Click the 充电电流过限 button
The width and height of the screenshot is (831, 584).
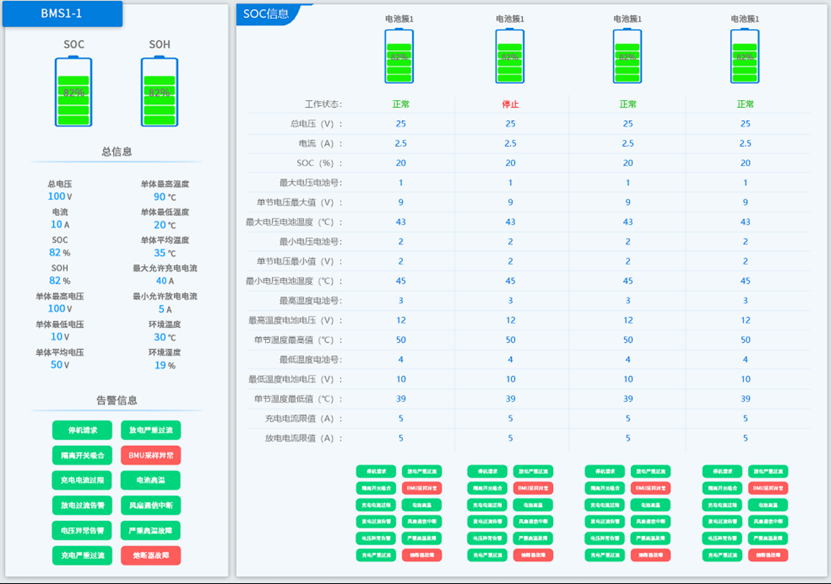click(x=80, y=481)
